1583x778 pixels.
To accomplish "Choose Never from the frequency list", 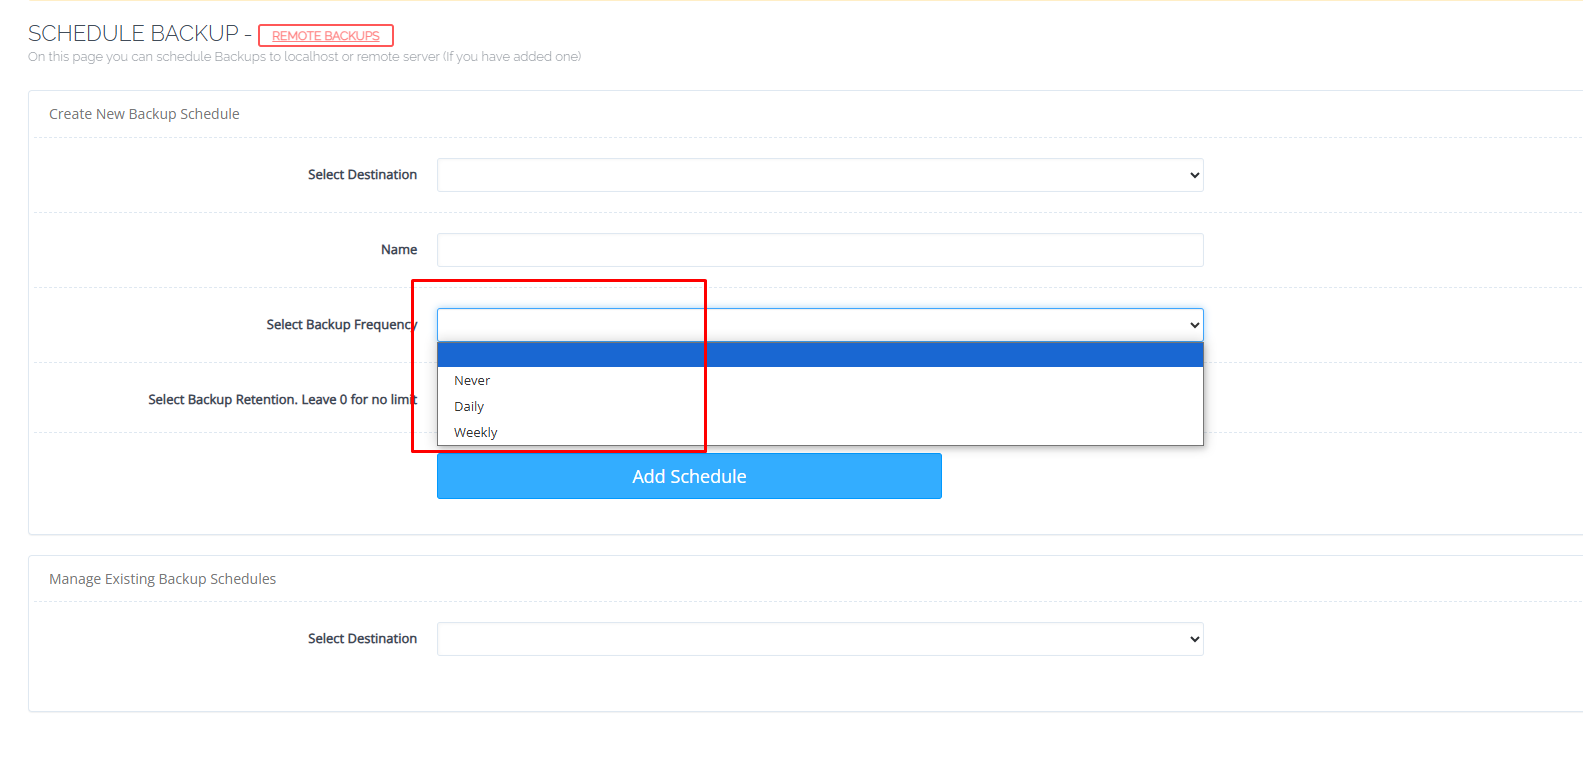I will 472,381.
